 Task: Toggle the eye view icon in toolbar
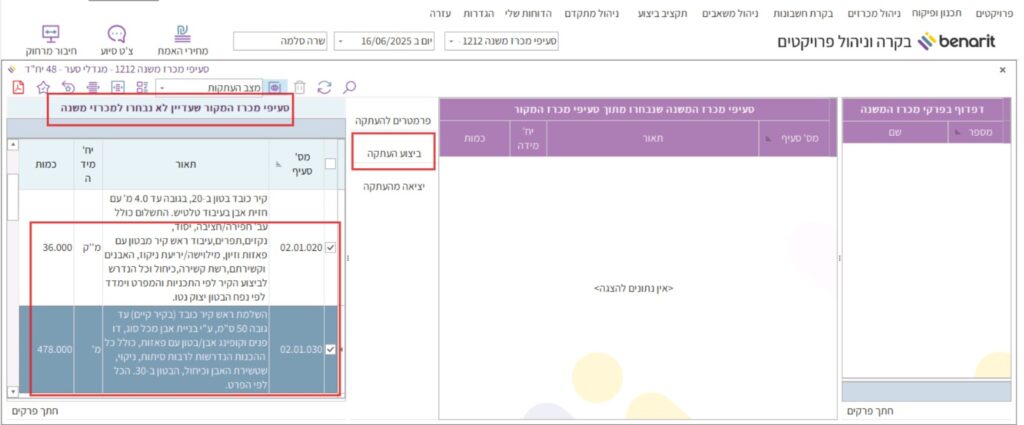tap(274, 88)
